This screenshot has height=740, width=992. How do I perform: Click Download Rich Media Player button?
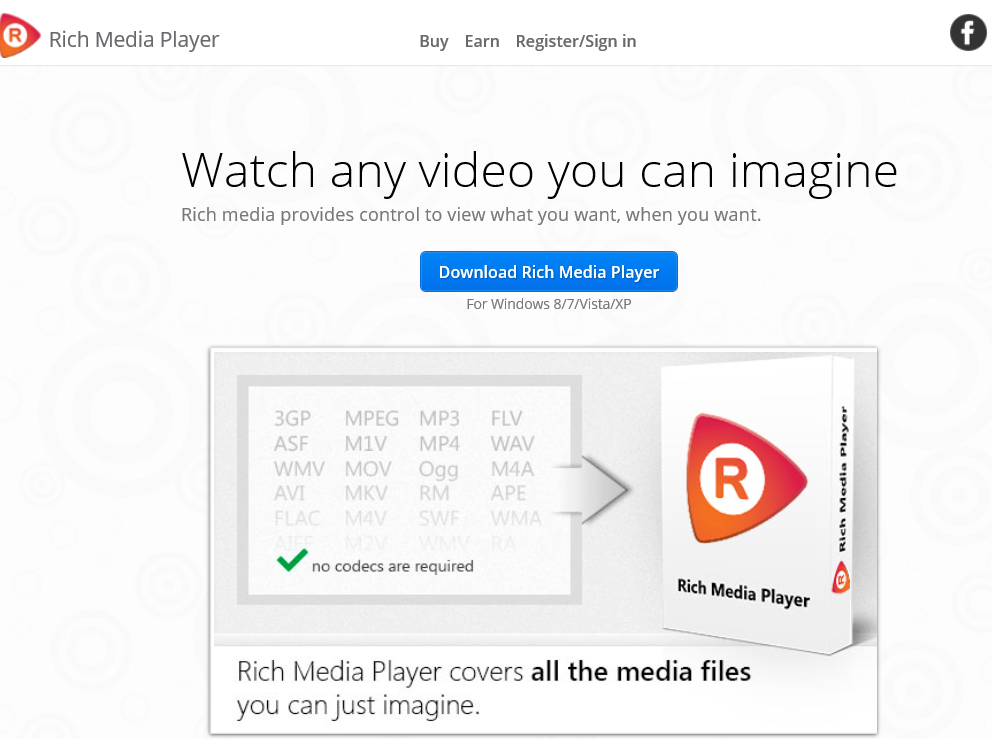(549, 272)
